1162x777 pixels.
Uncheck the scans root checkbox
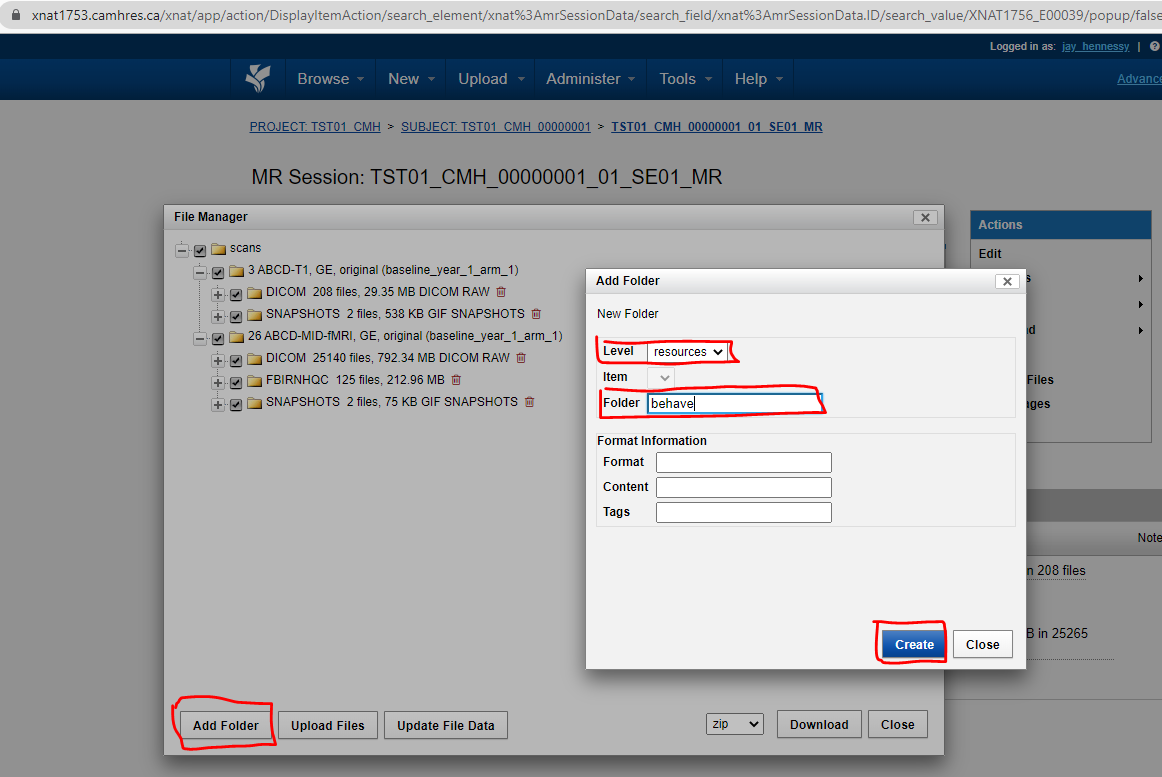coord(200,250)
